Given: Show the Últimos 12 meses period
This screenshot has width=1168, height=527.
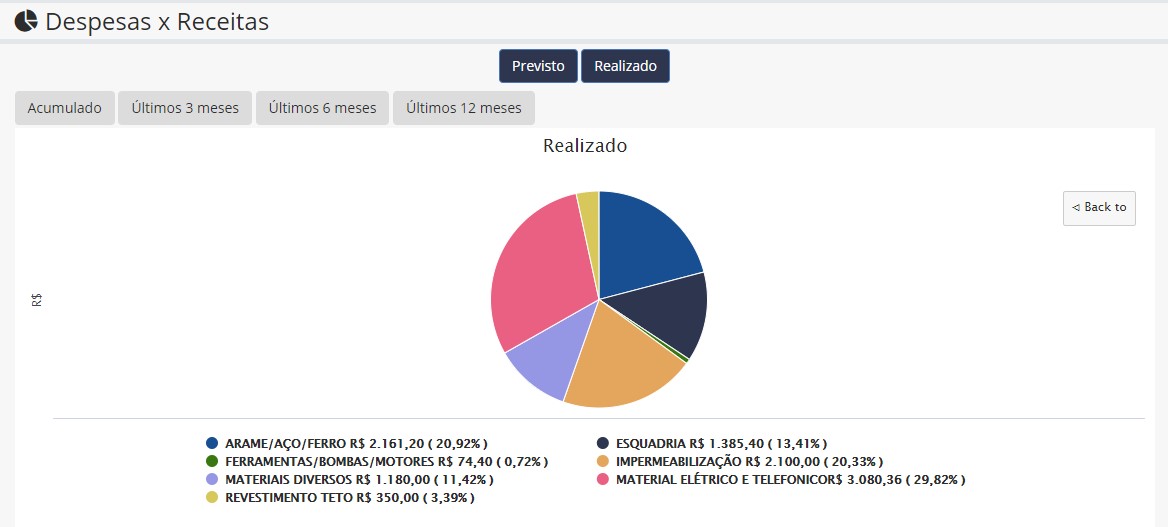Looking at the screenshot, I should click(463, 108).
